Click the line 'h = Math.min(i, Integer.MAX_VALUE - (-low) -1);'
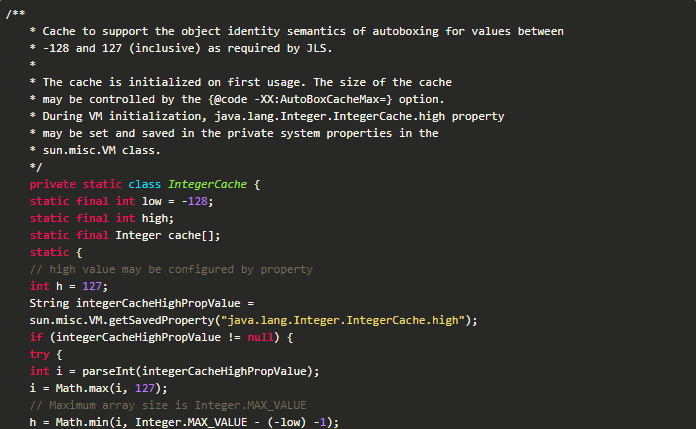This screenshot has width=697, height=429. coord(184,422)
